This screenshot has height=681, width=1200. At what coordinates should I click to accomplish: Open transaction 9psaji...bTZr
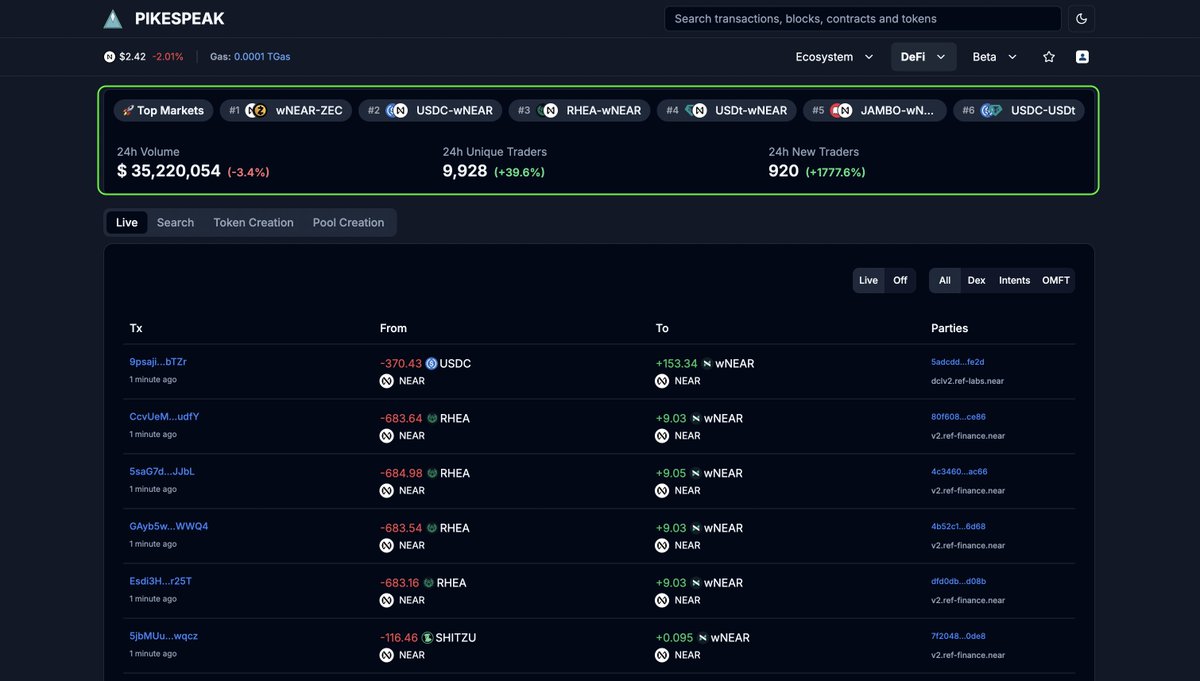(x=158, y=362)
